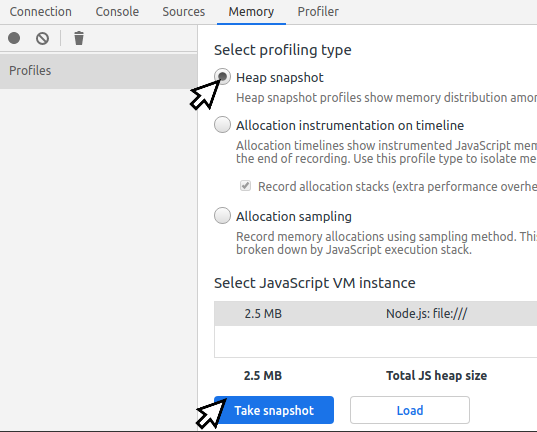The image size is (537, 432).
Task: Click the Memory tab
Action: pos(251,12)
